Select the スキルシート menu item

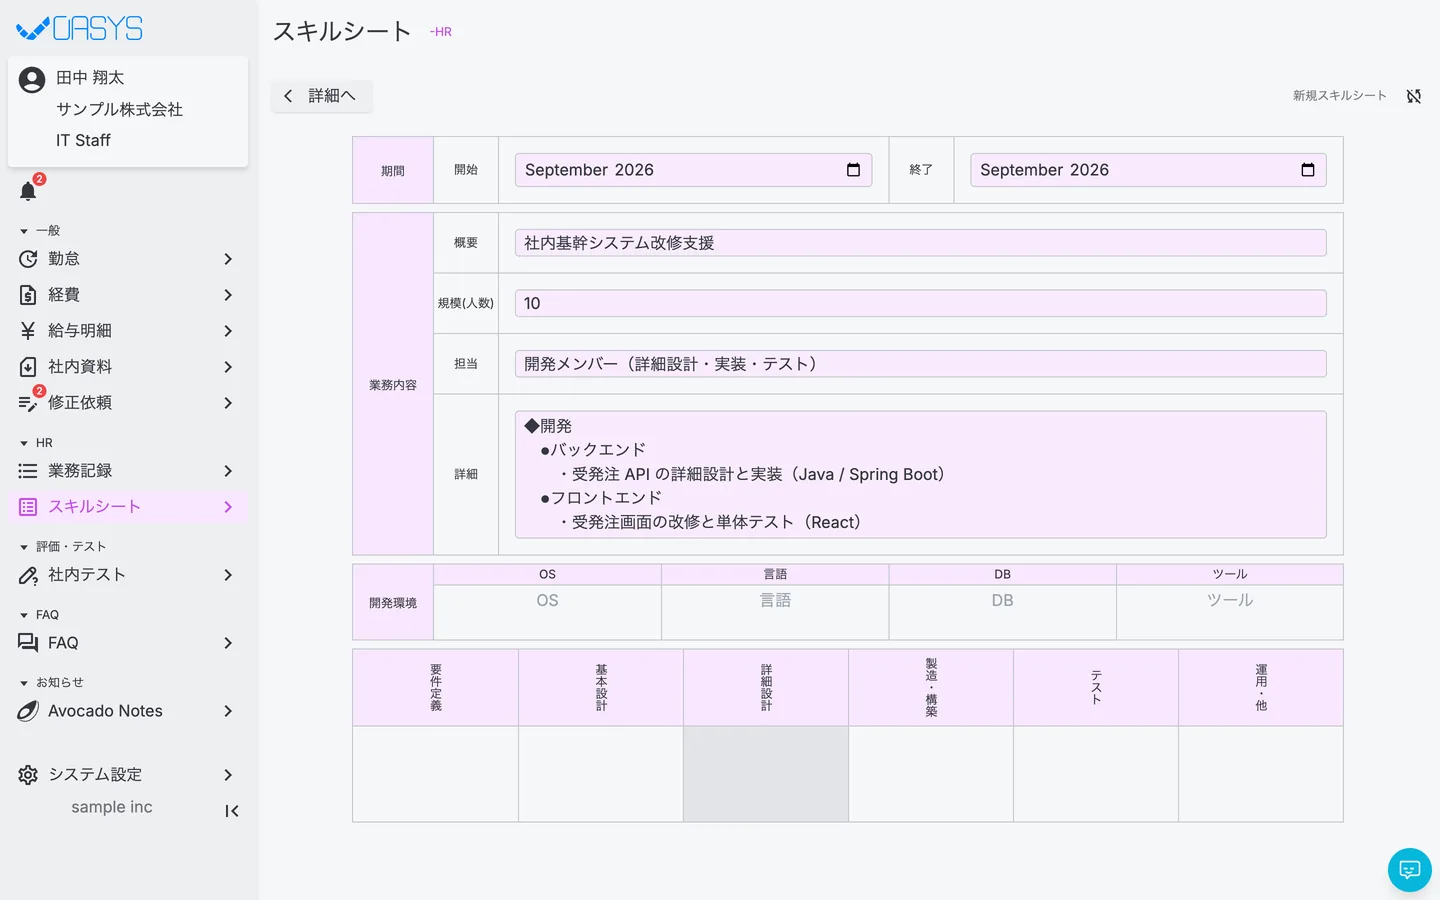point(128,507)
